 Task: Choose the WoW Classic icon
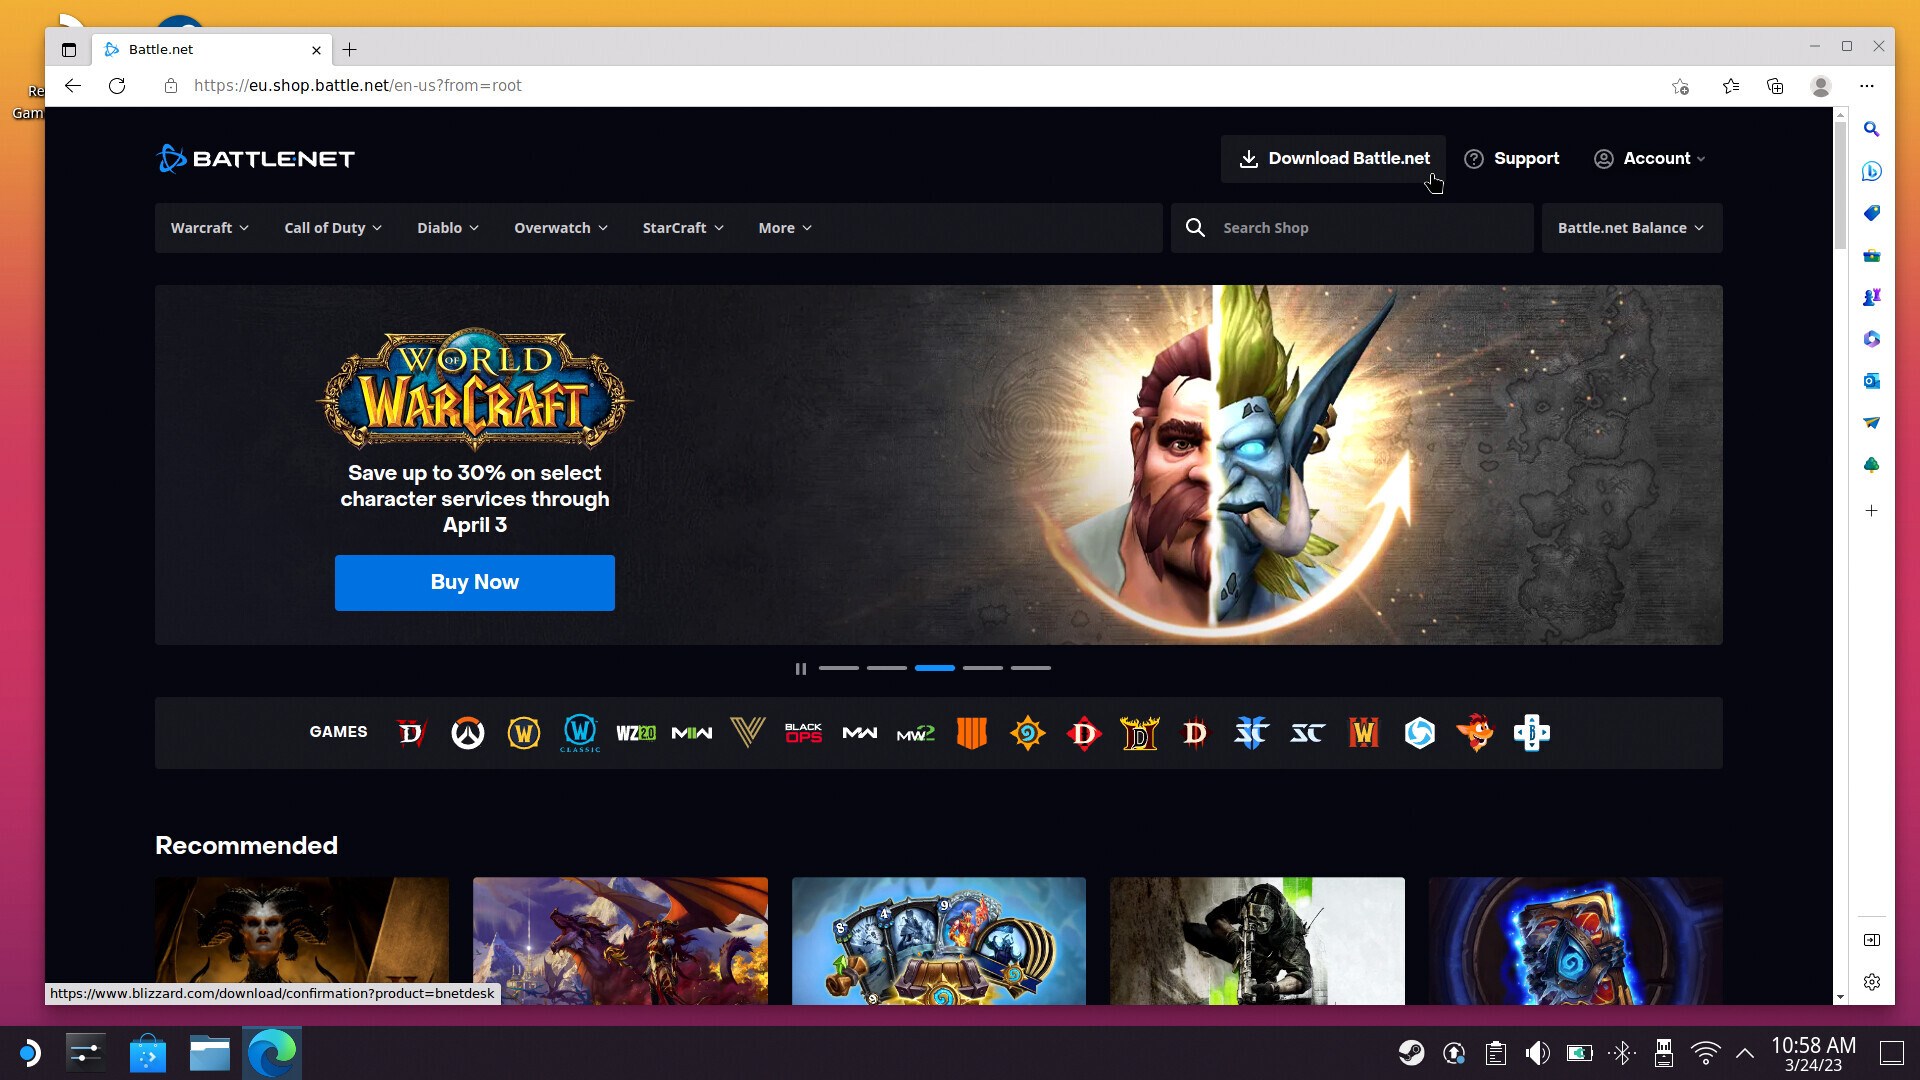click(580, 733)
